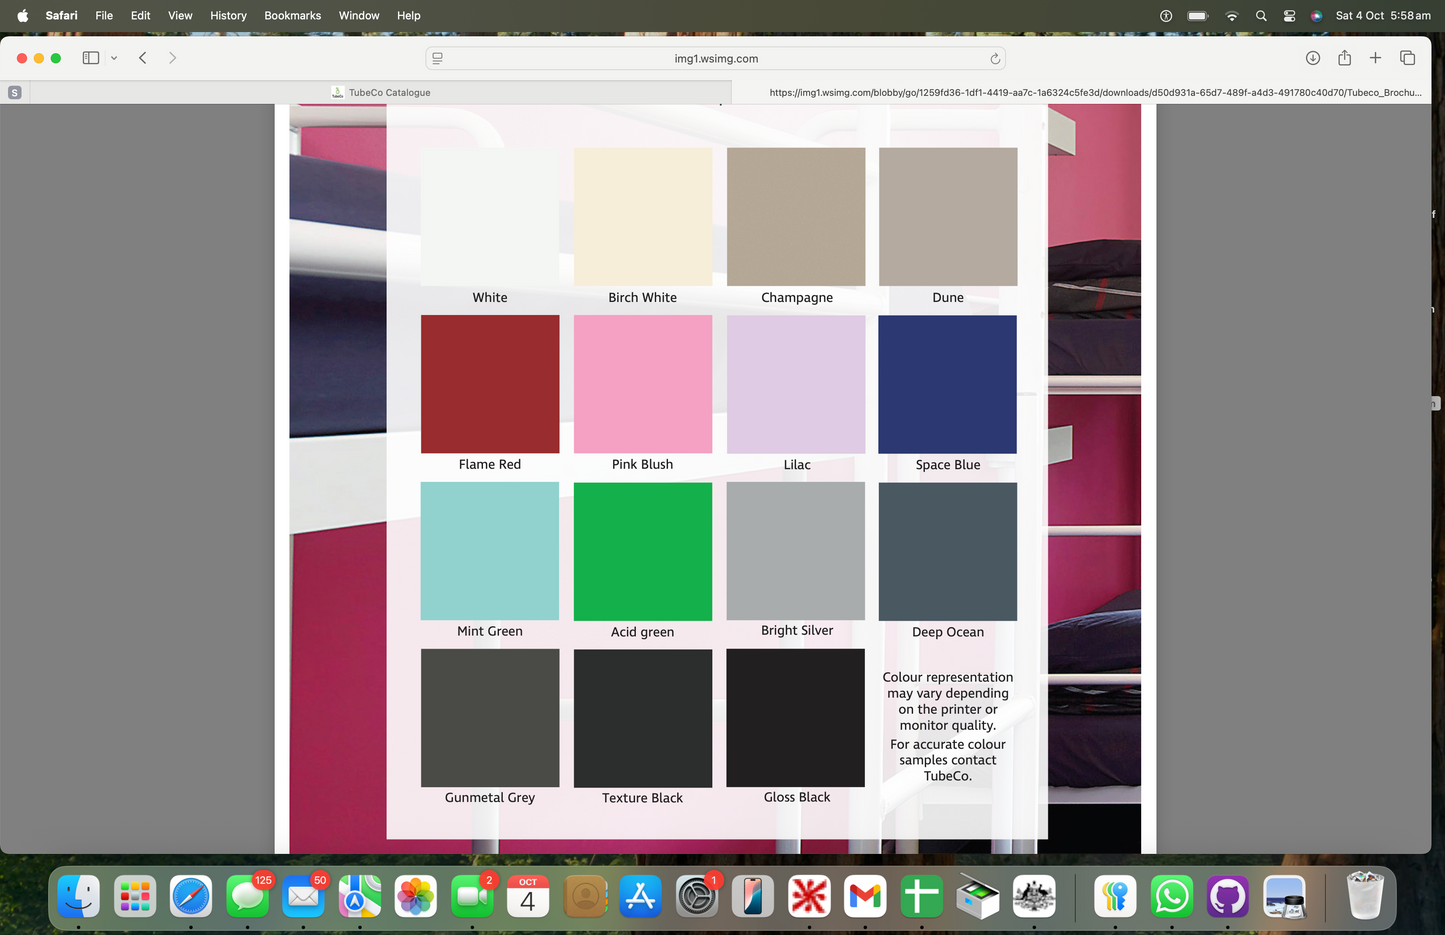Open Control Centre in menu bar
The width and height of the screenshot is (1445, 935).
(x=1289, y=15)
